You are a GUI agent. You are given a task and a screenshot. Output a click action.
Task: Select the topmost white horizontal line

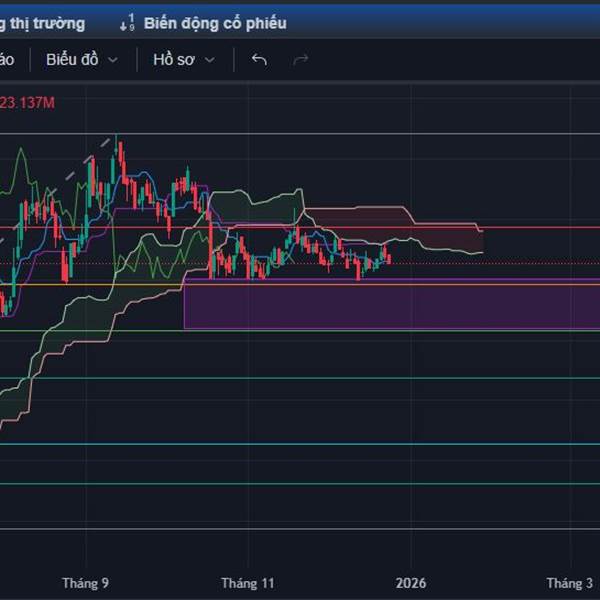[x=350, y=133]
